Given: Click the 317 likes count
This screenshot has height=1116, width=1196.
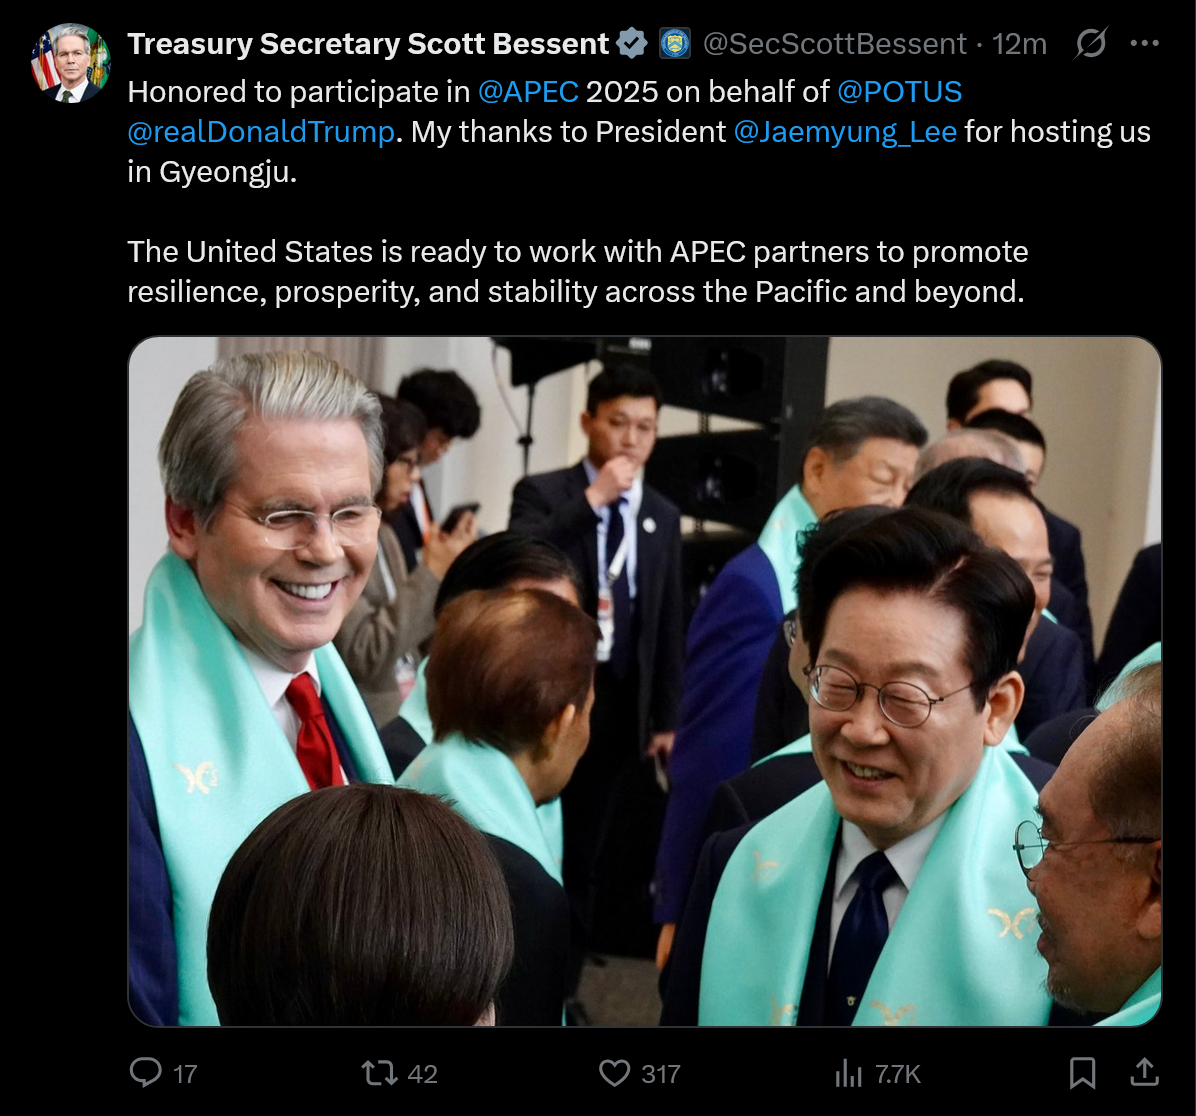Looking at the screenshot, I should (661, 1074).
